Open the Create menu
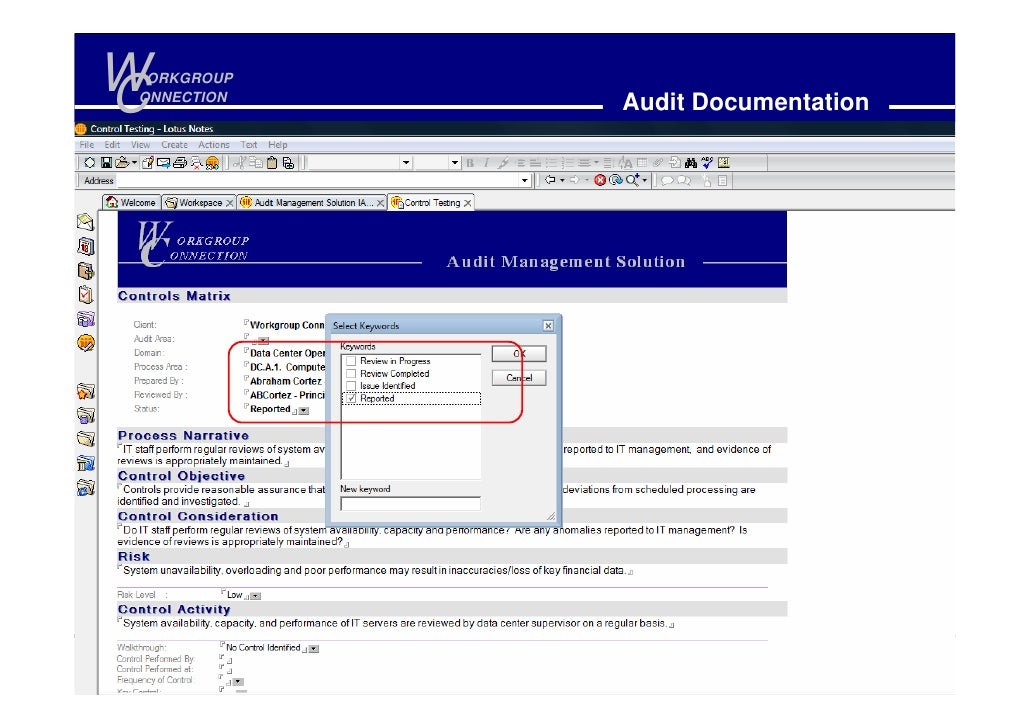The width and height of the screenshot is (1030, 728). click(x=174, y=145)
